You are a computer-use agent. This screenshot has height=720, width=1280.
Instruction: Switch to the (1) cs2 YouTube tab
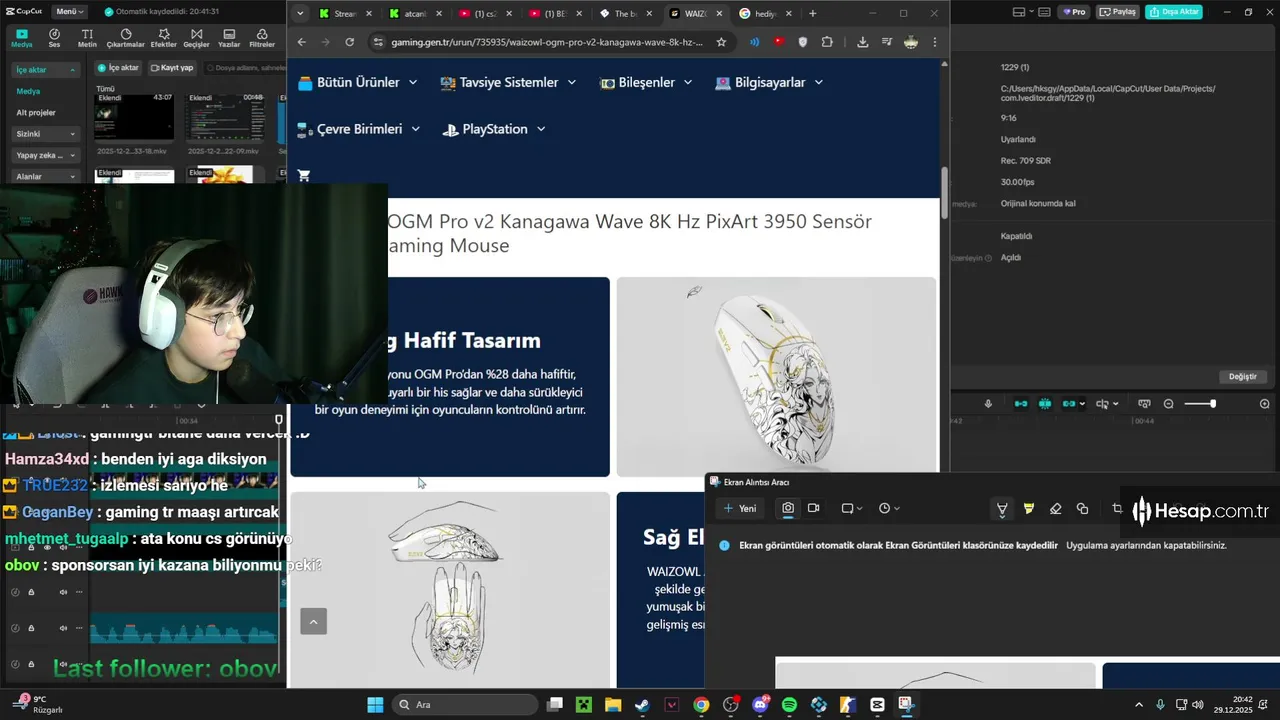point(485,14)
